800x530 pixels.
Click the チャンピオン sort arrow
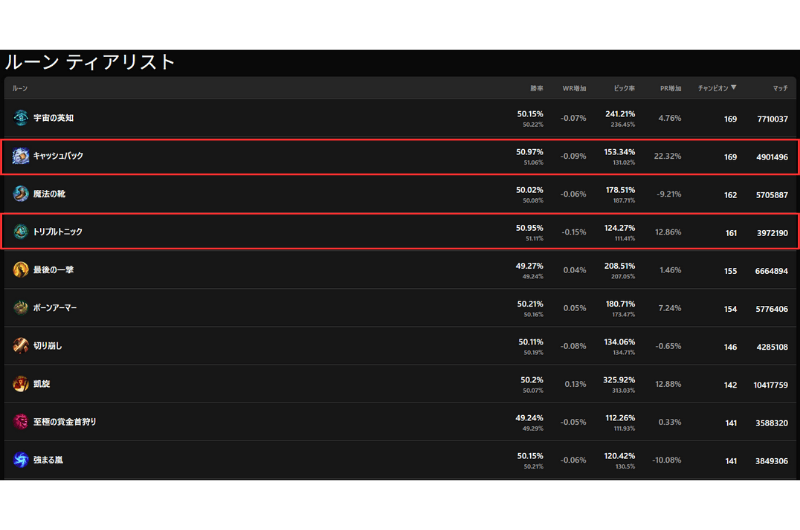[735, 88]
